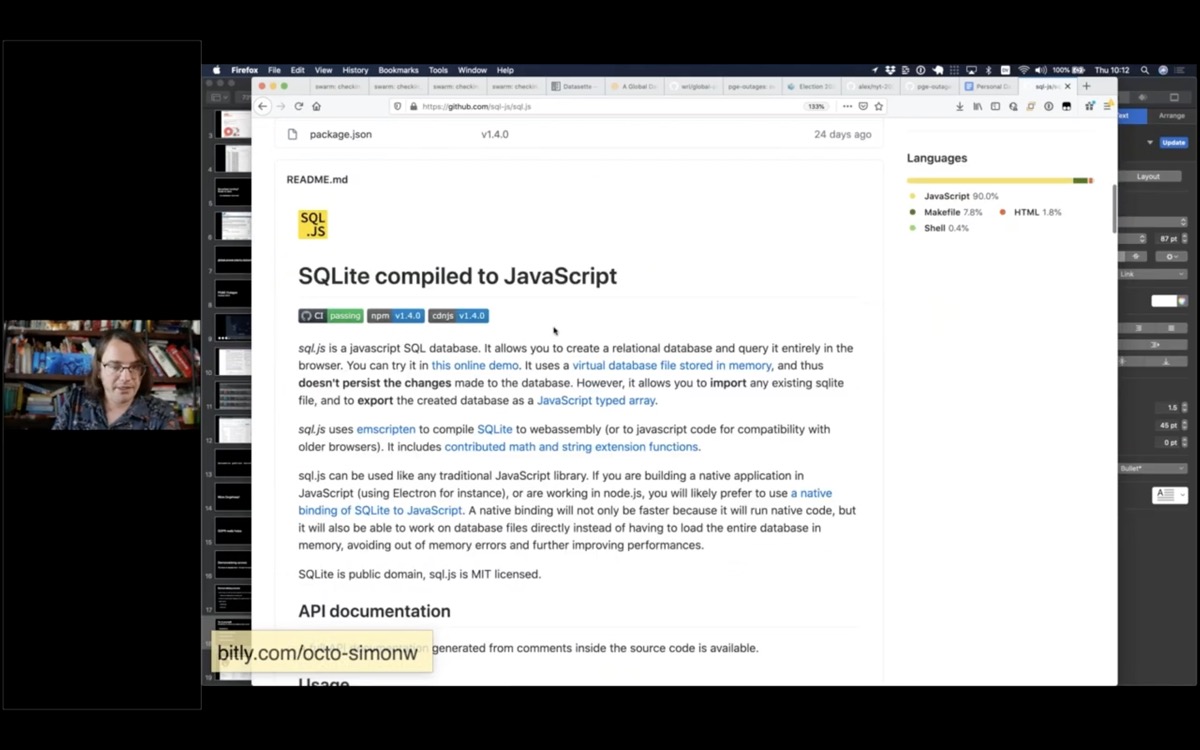Click the volume icon in menu bar
This screenshot has height=750, width=1200.
pyautogui.click(x=1041, y=70)
